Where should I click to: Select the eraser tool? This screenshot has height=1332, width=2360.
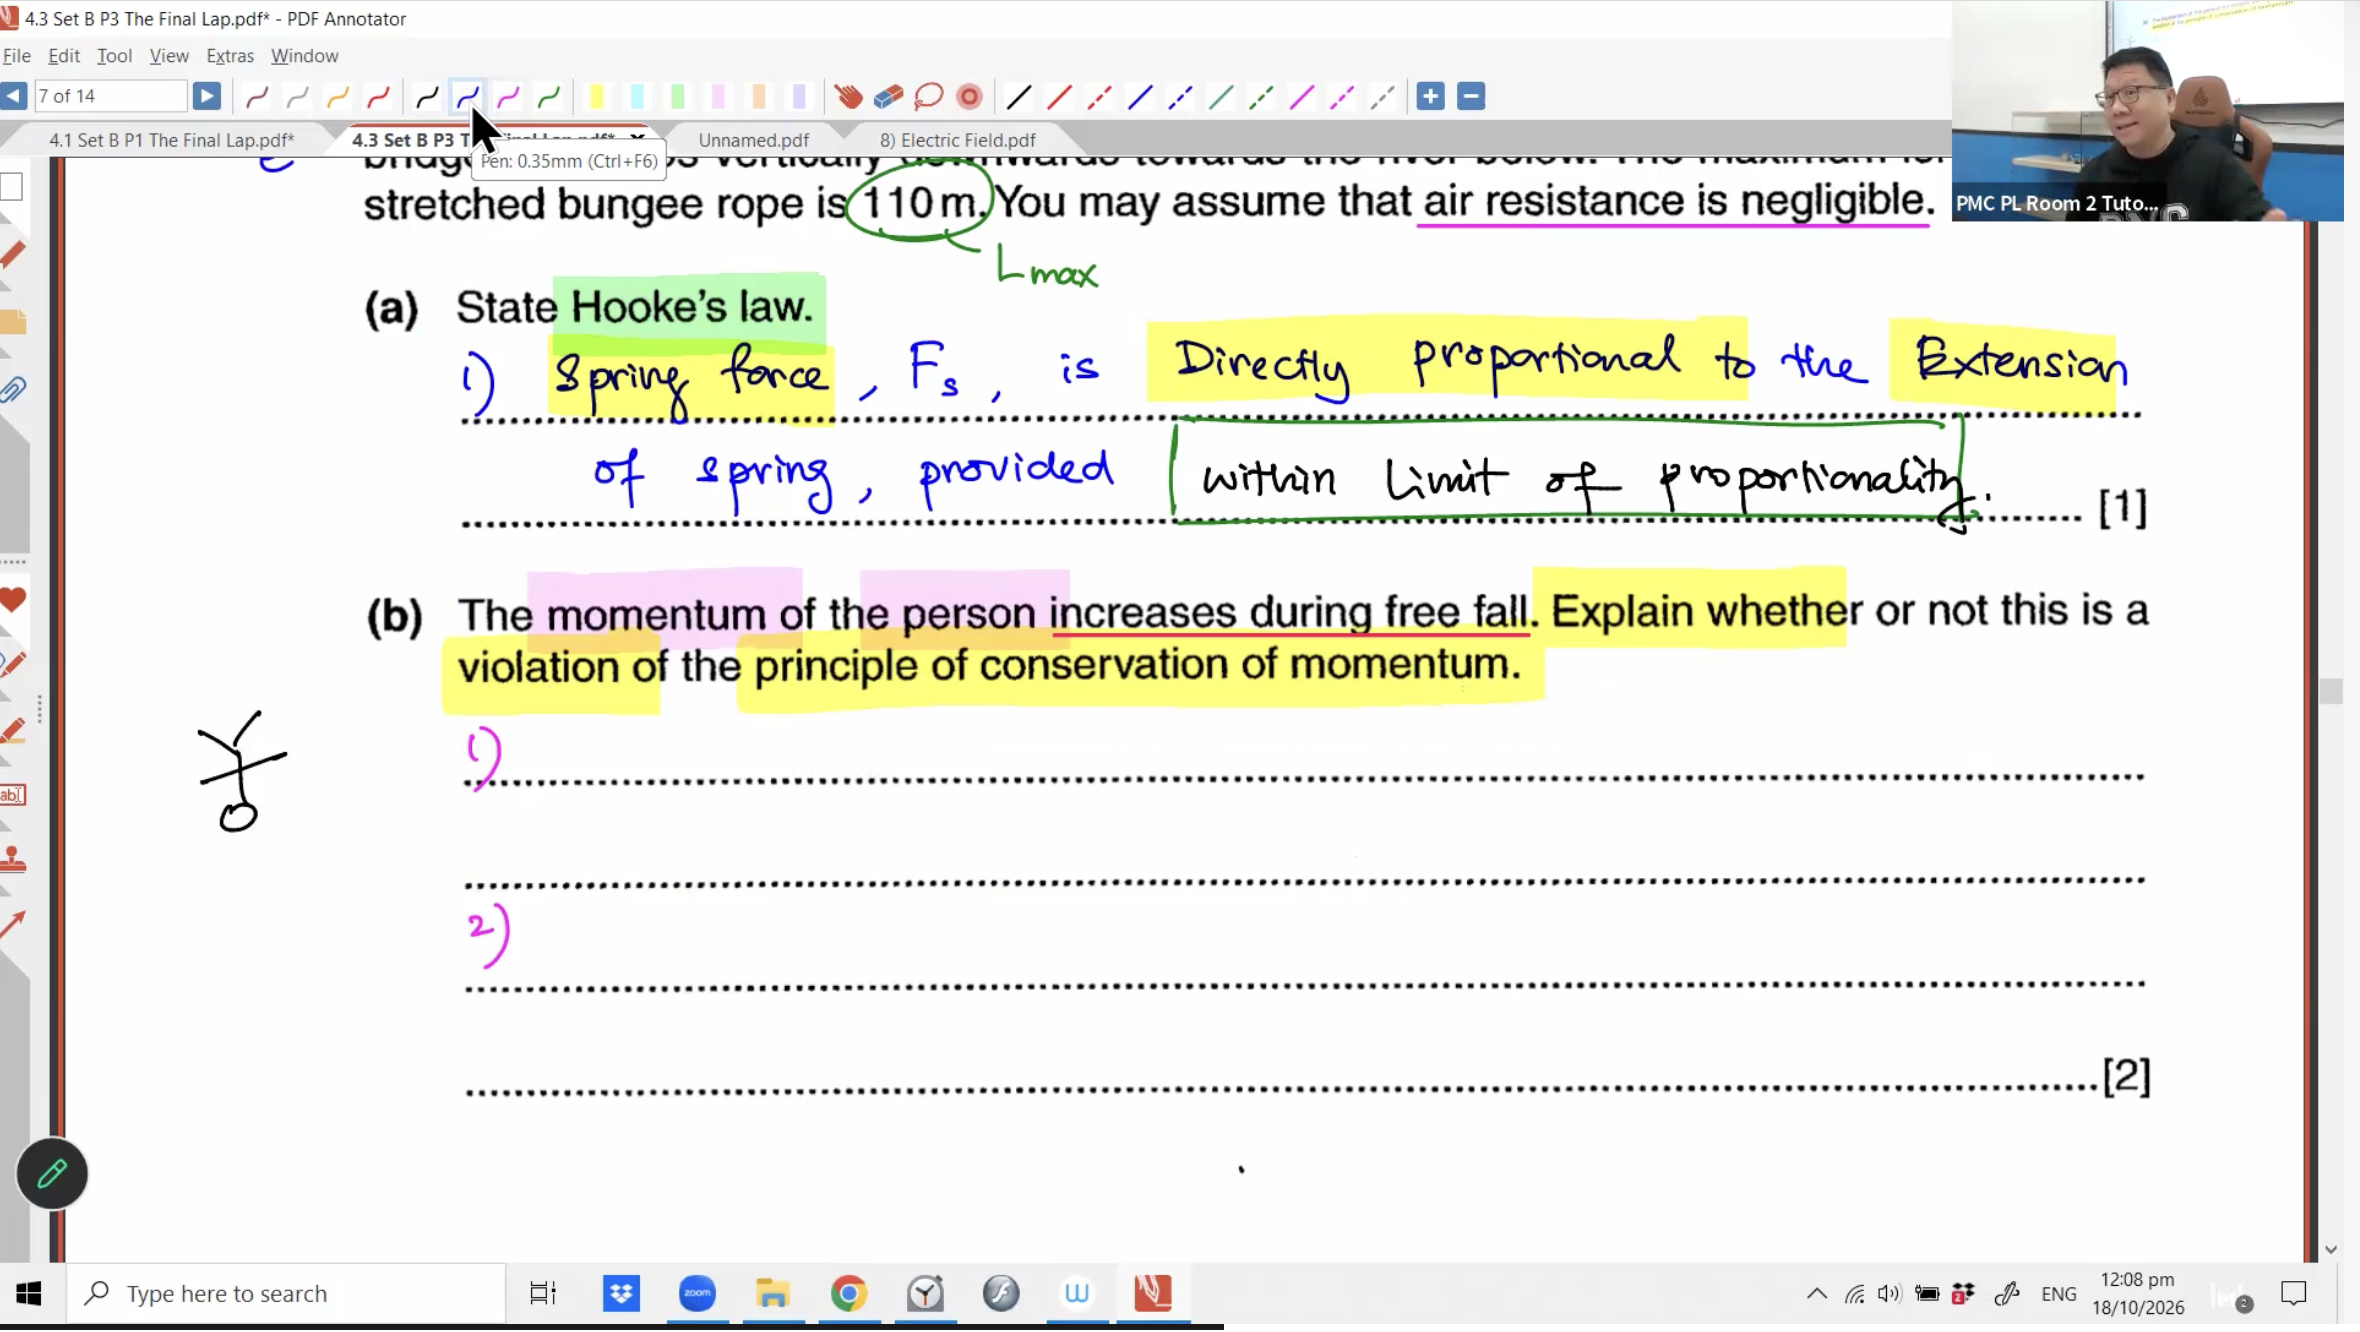pos(888,97)
